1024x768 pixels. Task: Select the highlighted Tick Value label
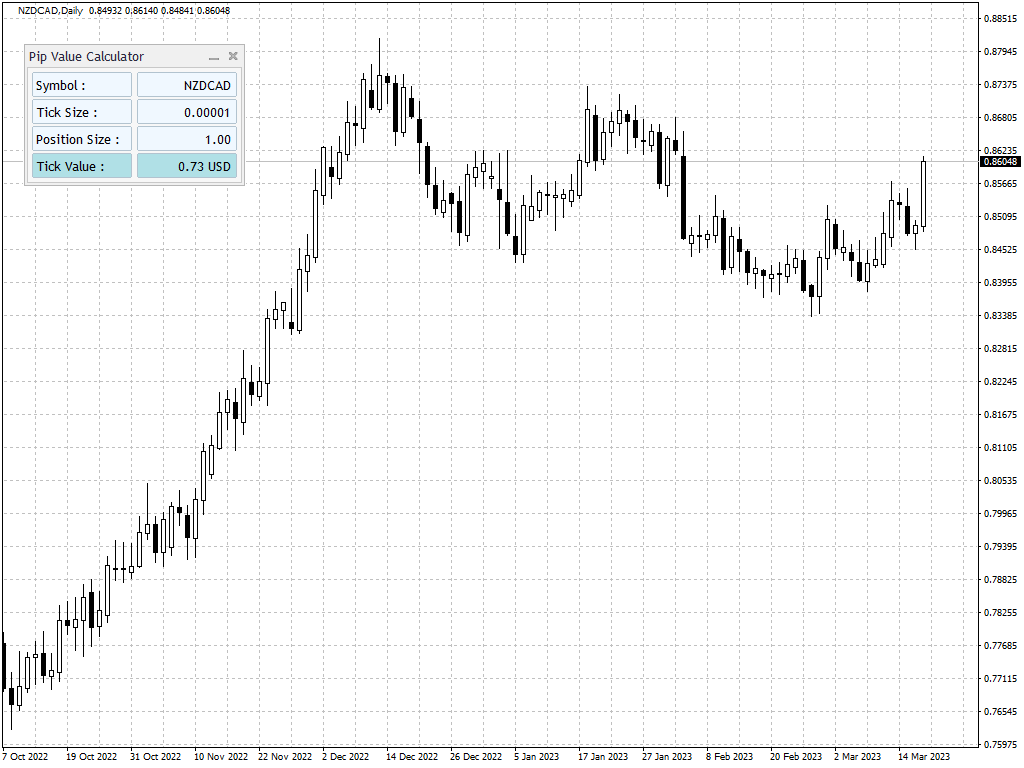[x=82, y=166]
